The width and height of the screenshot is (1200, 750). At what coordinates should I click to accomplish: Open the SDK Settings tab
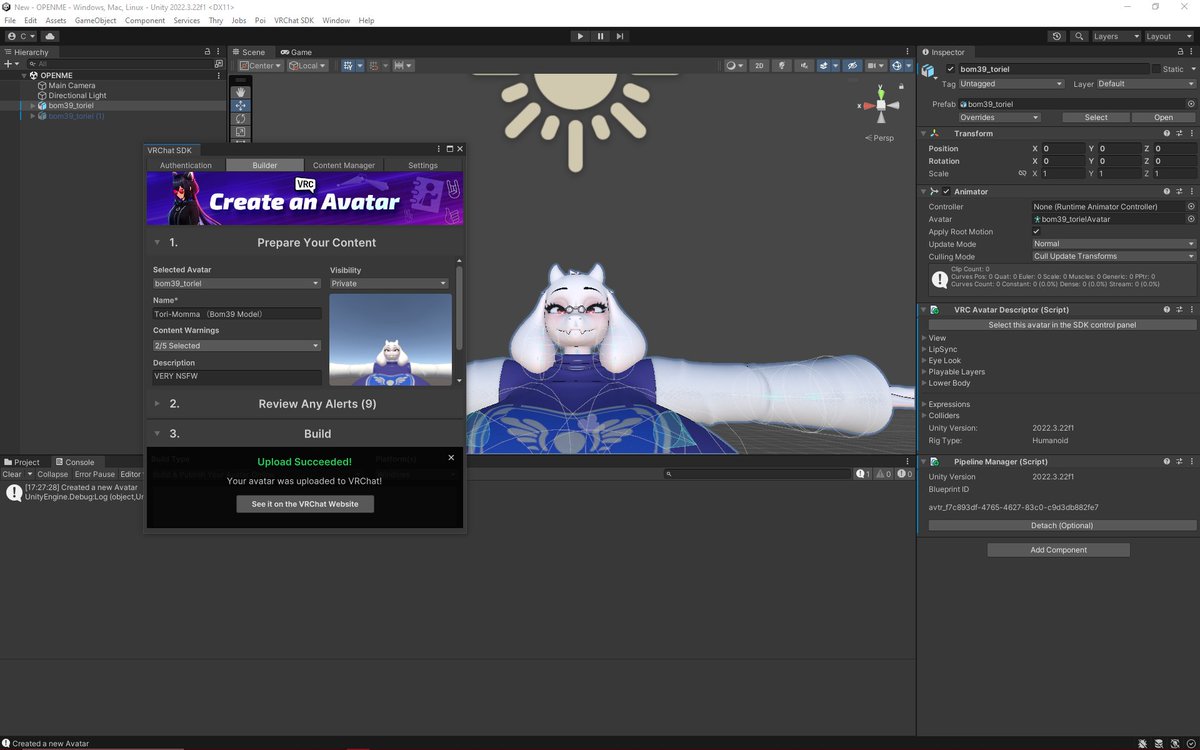coord(423,165)
